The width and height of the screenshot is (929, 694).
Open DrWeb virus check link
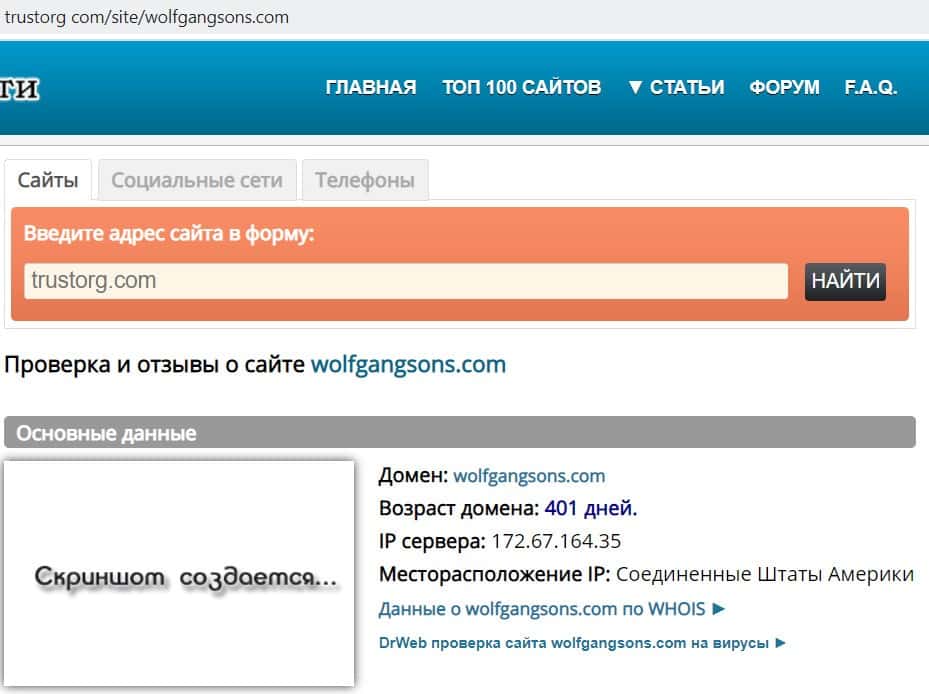pos(582,643)
